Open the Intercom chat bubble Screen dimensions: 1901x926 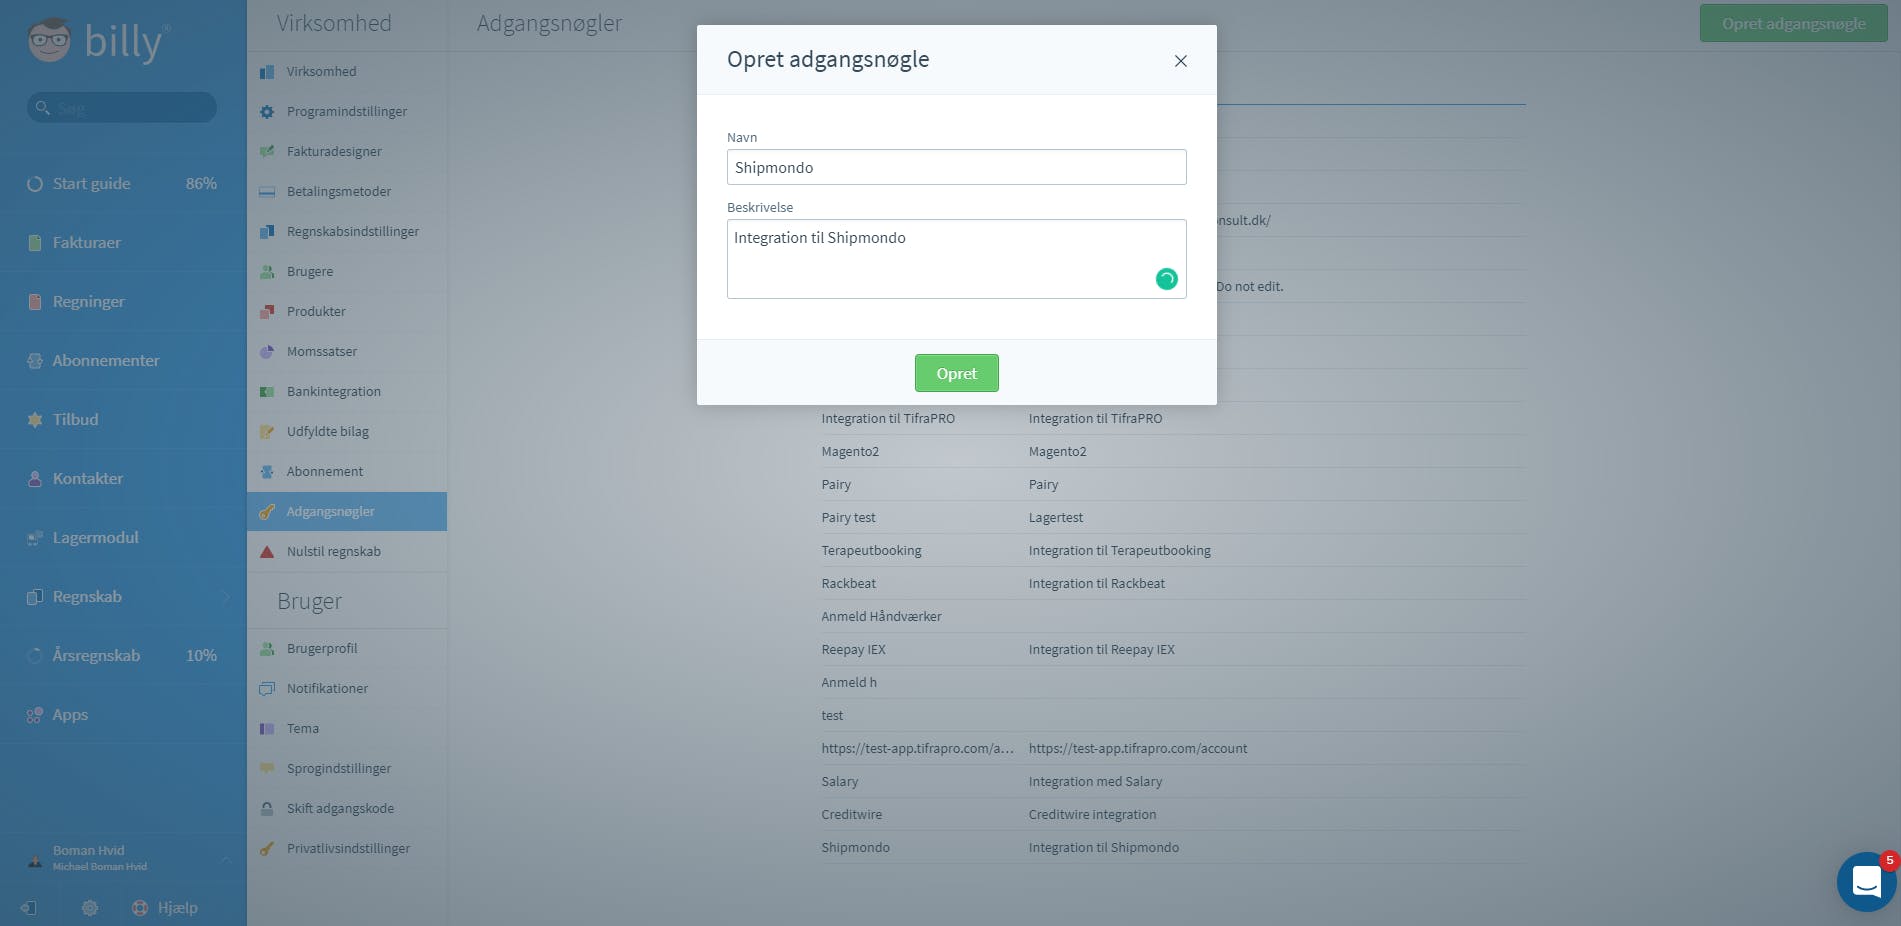1866,882
